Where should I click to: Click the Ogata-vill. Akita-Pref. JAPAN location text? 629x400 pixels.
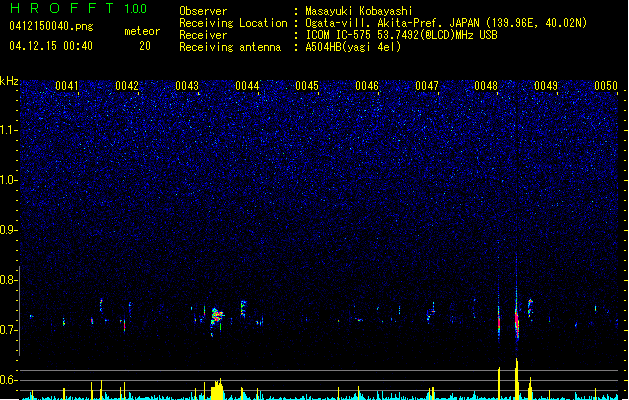[446, 23]
